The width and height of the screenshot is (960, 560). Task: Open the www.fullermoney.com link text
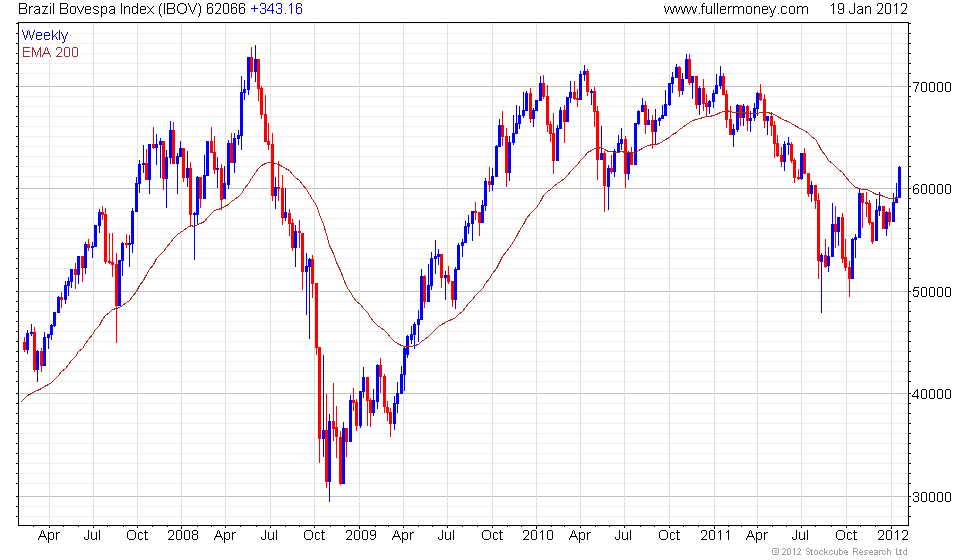(x=736, y=9)
